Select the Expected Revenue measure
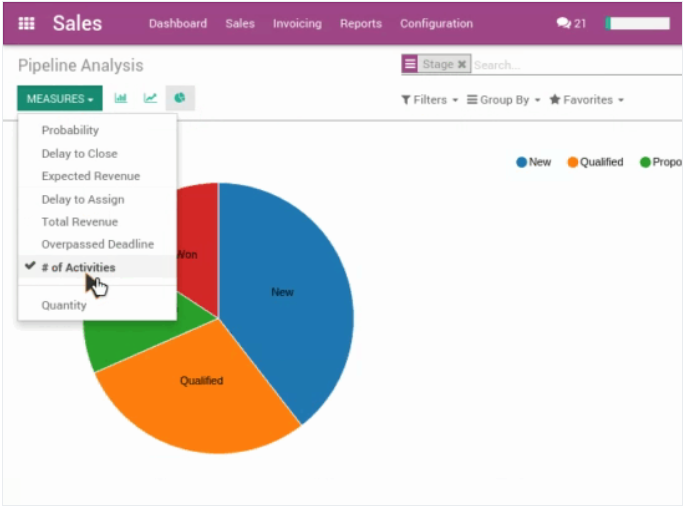This screenshot has width=687, height=509. (x=89, y=176)
